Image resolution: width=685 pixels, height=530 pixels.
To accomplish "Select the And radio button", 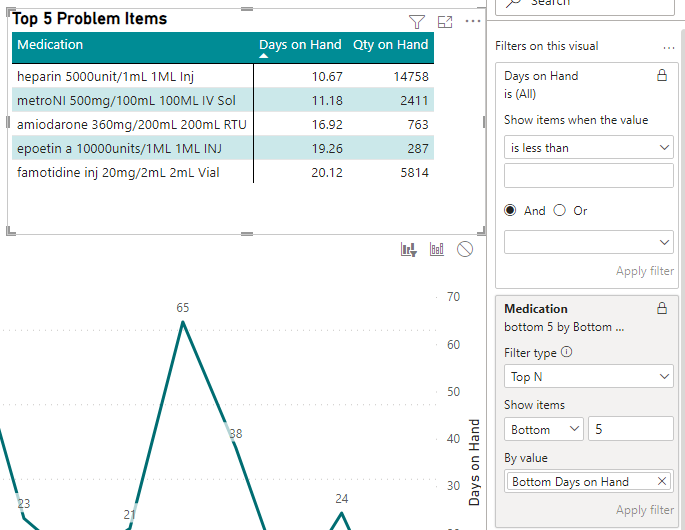I will [x=510, y=211].
